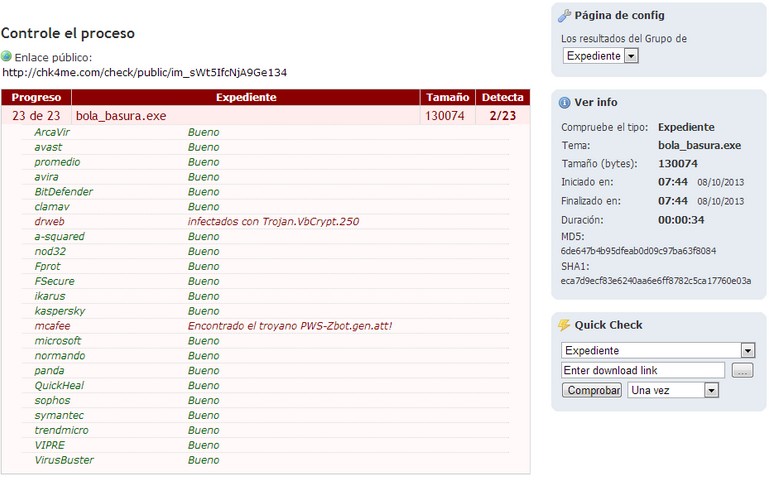Click the infectados con Trojan.VbCrypt.250 result

pyautogui.click(x=273, y=222)
